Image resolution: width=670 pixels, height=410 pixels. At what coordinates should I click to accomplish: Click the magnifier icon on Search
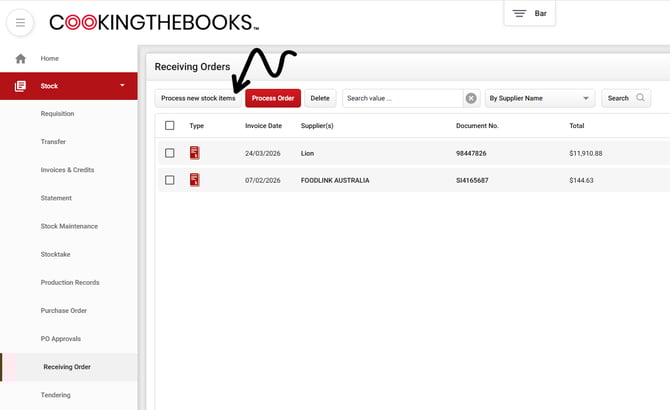[640, 98]
